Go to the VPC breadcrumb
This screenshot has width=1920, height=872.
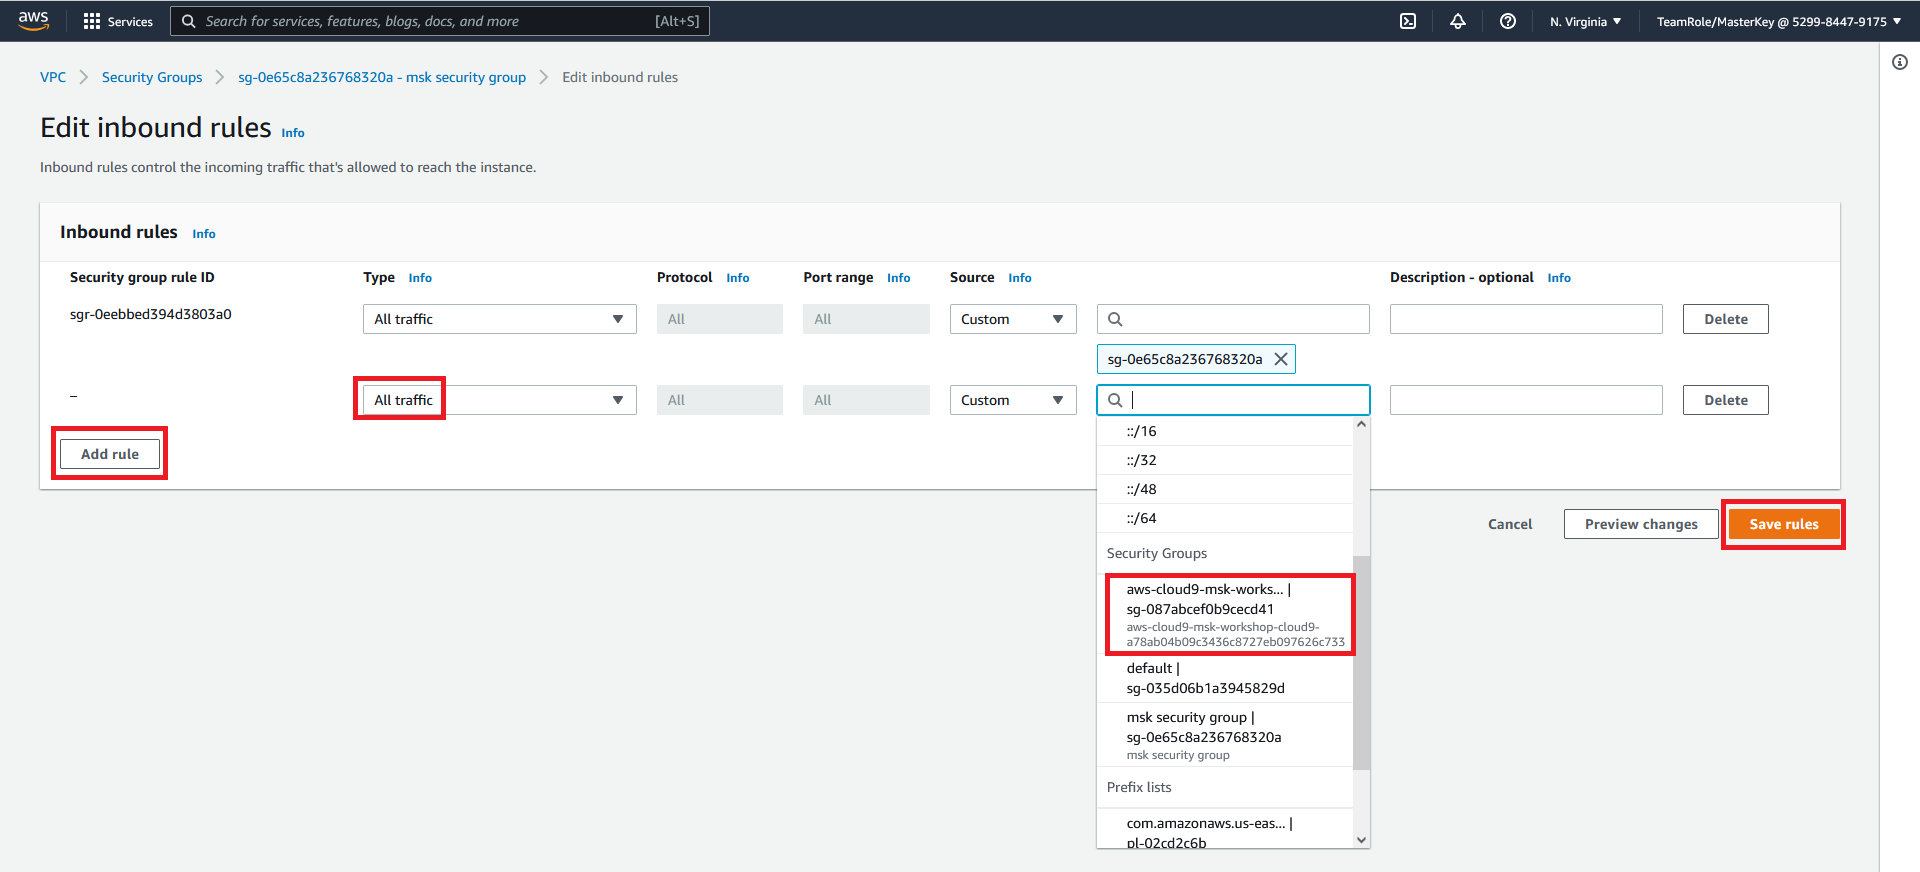[x=53, y=77]
